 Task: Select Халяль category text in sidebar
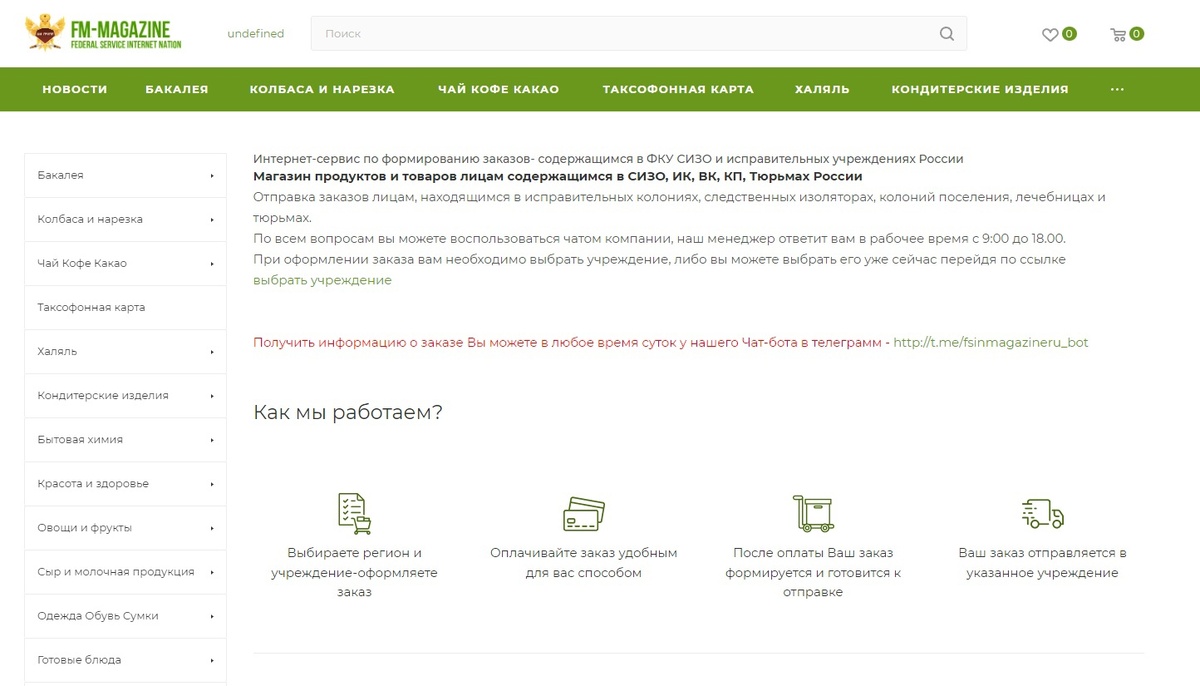pos(57,352)
